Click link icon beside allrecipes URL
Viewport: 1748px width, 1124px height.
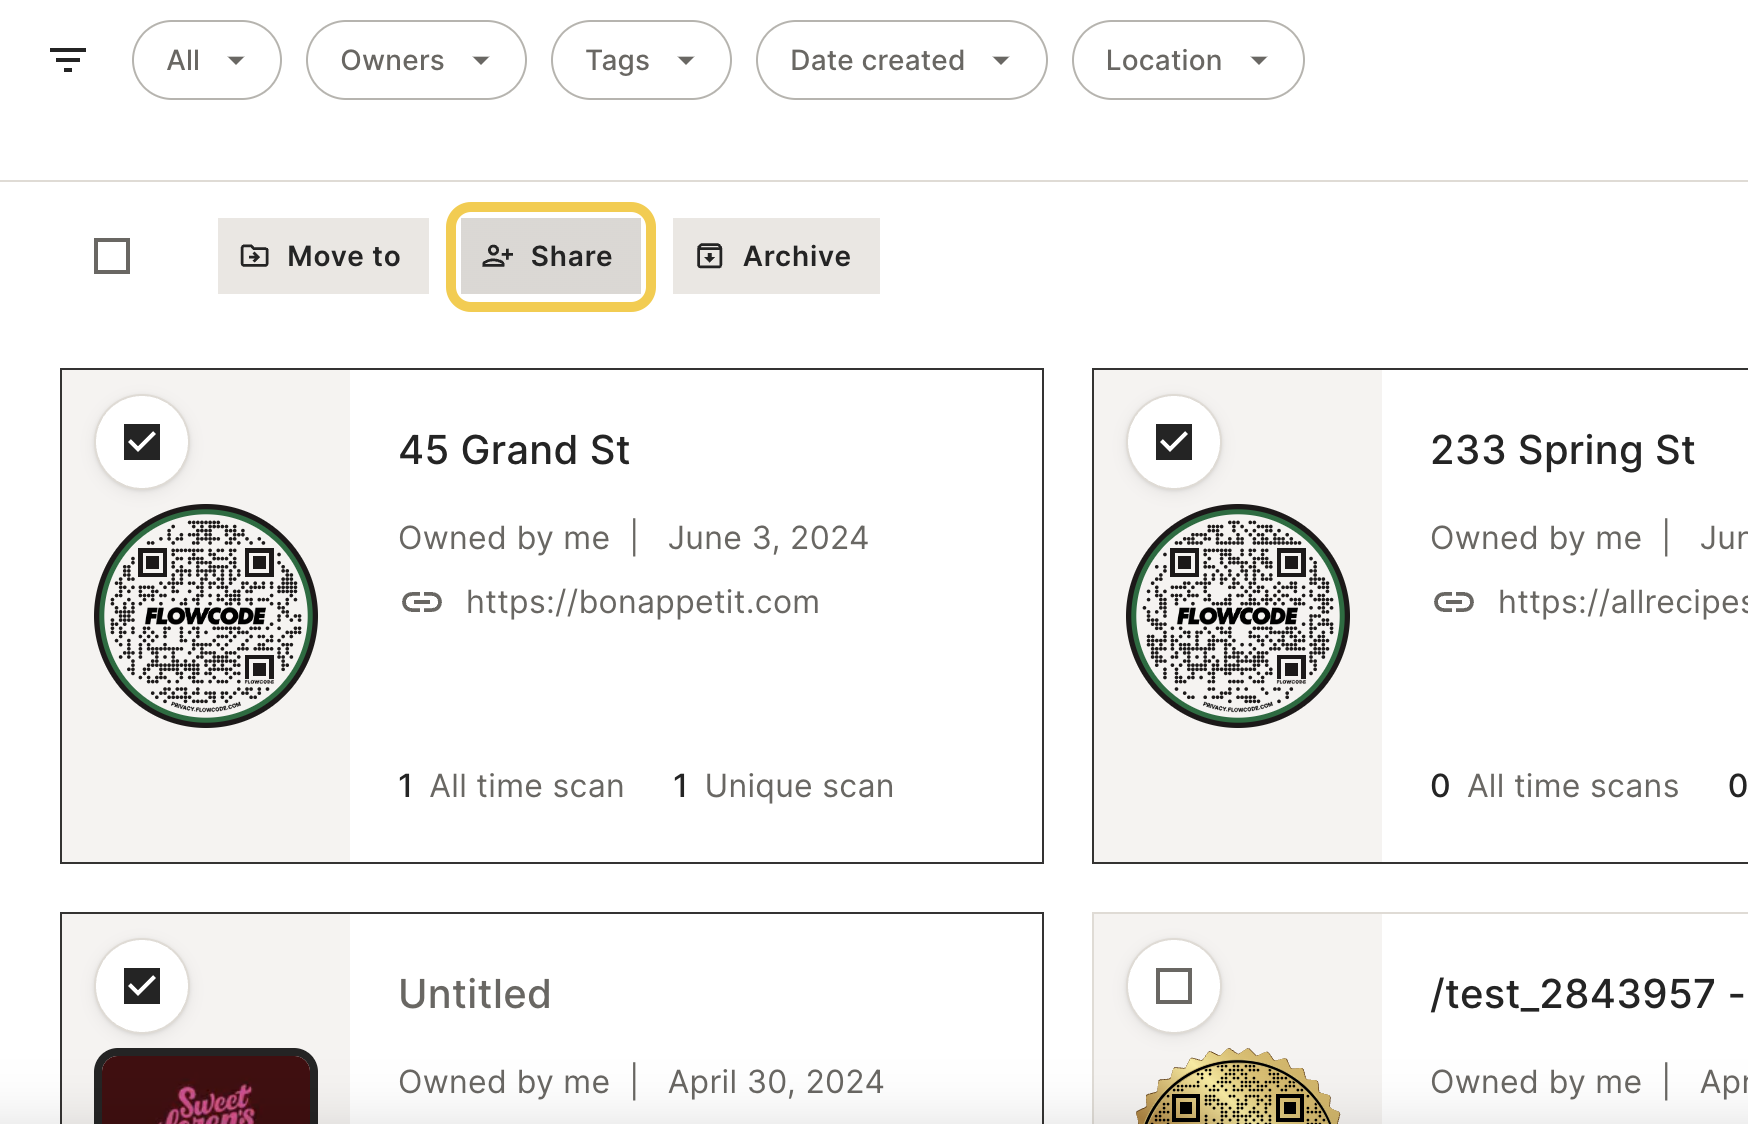1454,602
